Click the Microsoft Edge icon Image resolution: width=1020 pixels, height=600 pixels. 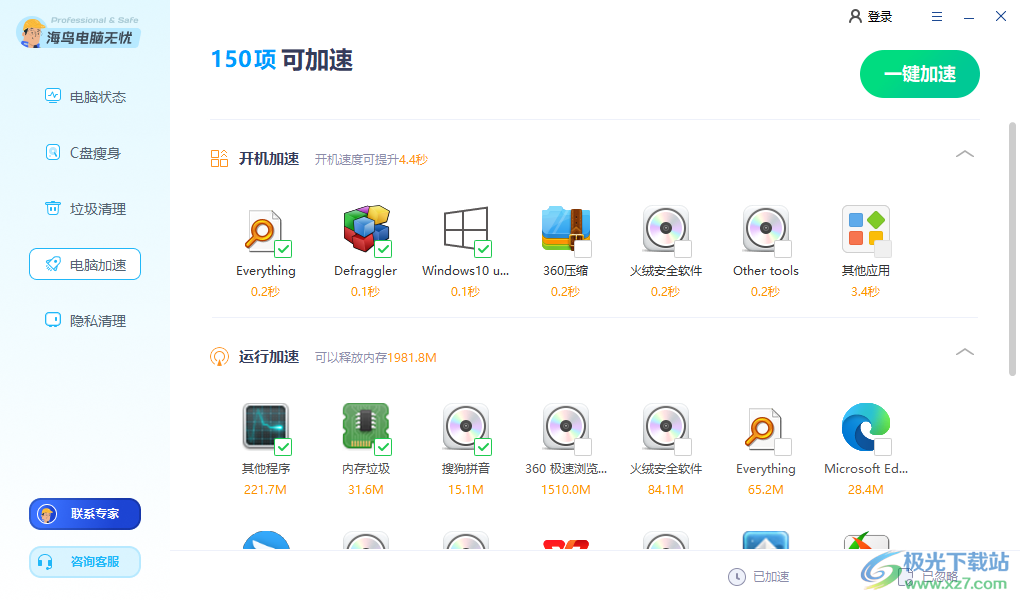[865, 427]
